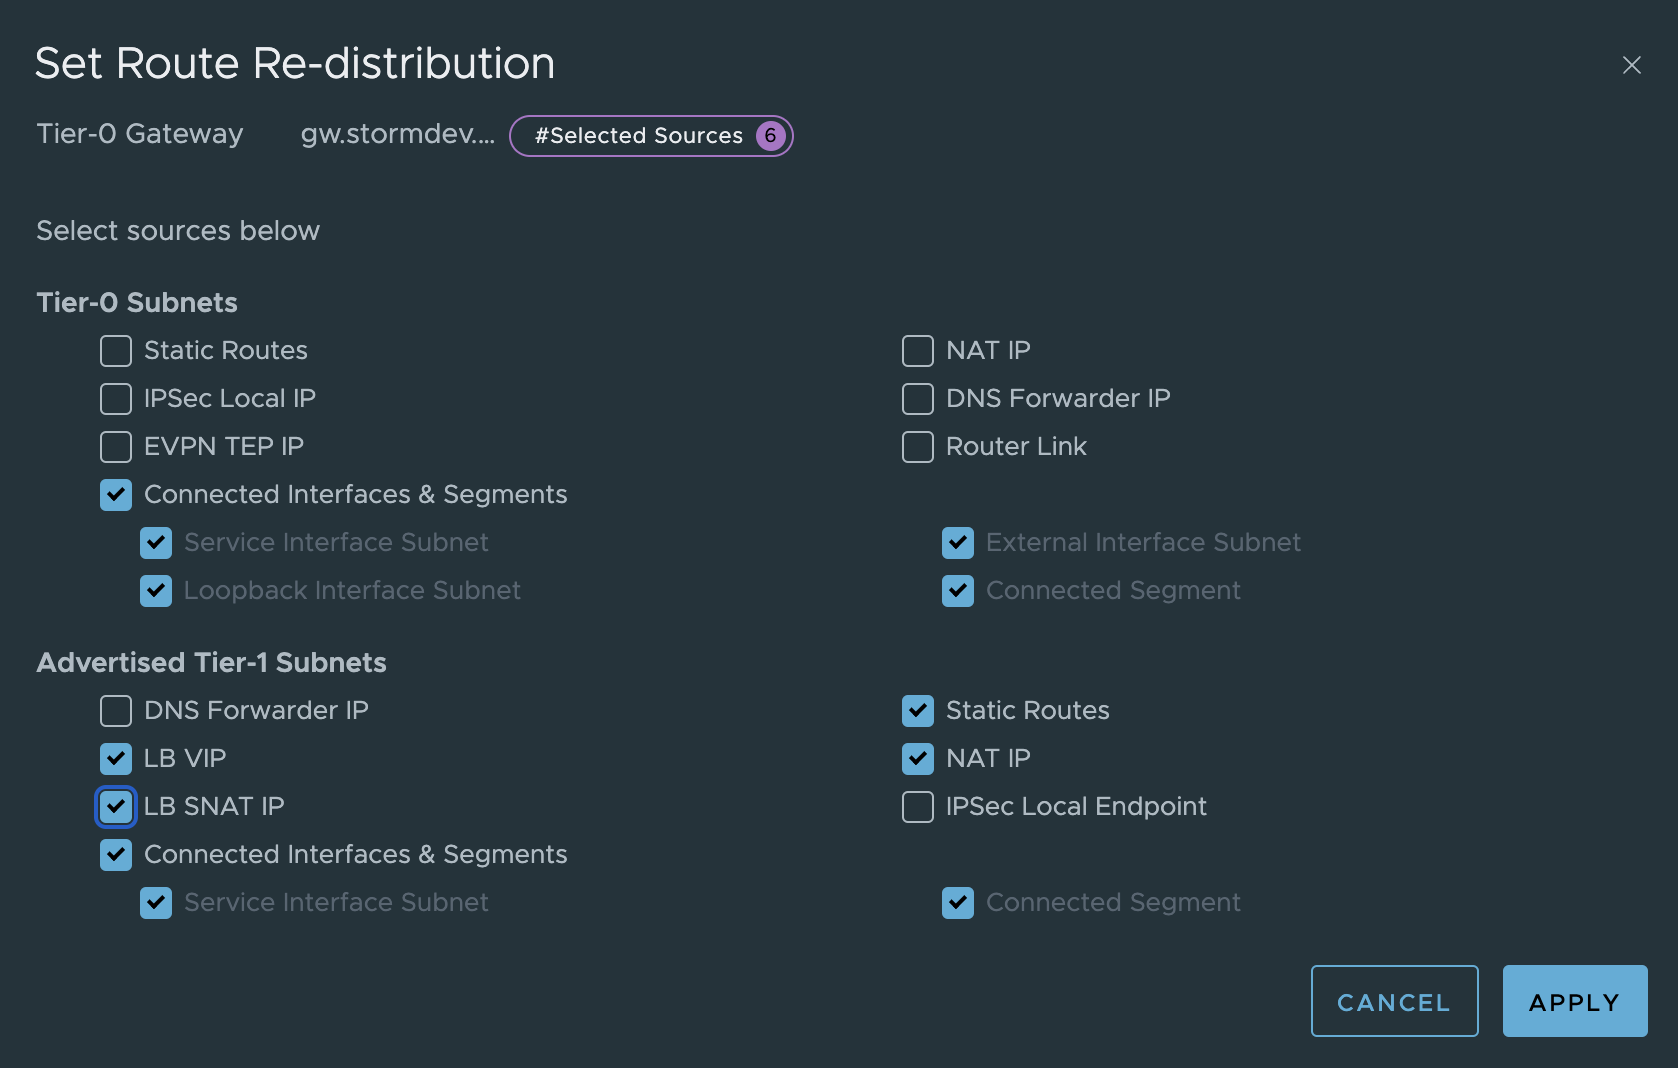Toggle Tier-0 Connected Segment checkbox
The width and height of the screenshot is (1678, 1068).
(958, 591)
